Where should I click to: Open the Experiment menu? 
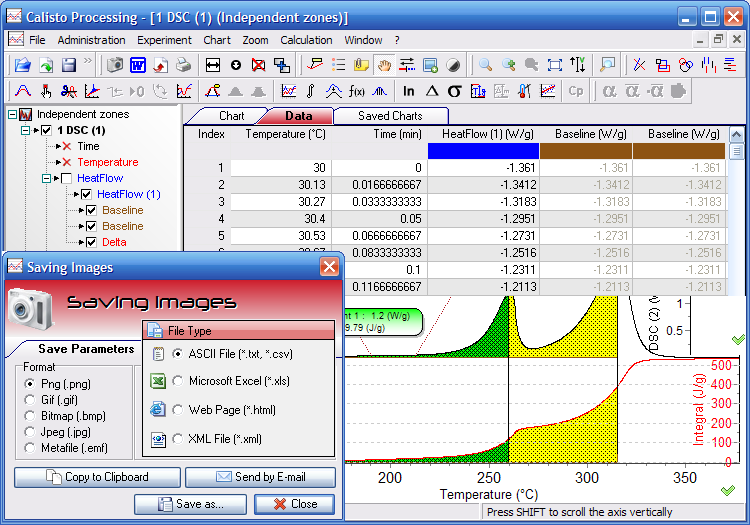[164, 40]
